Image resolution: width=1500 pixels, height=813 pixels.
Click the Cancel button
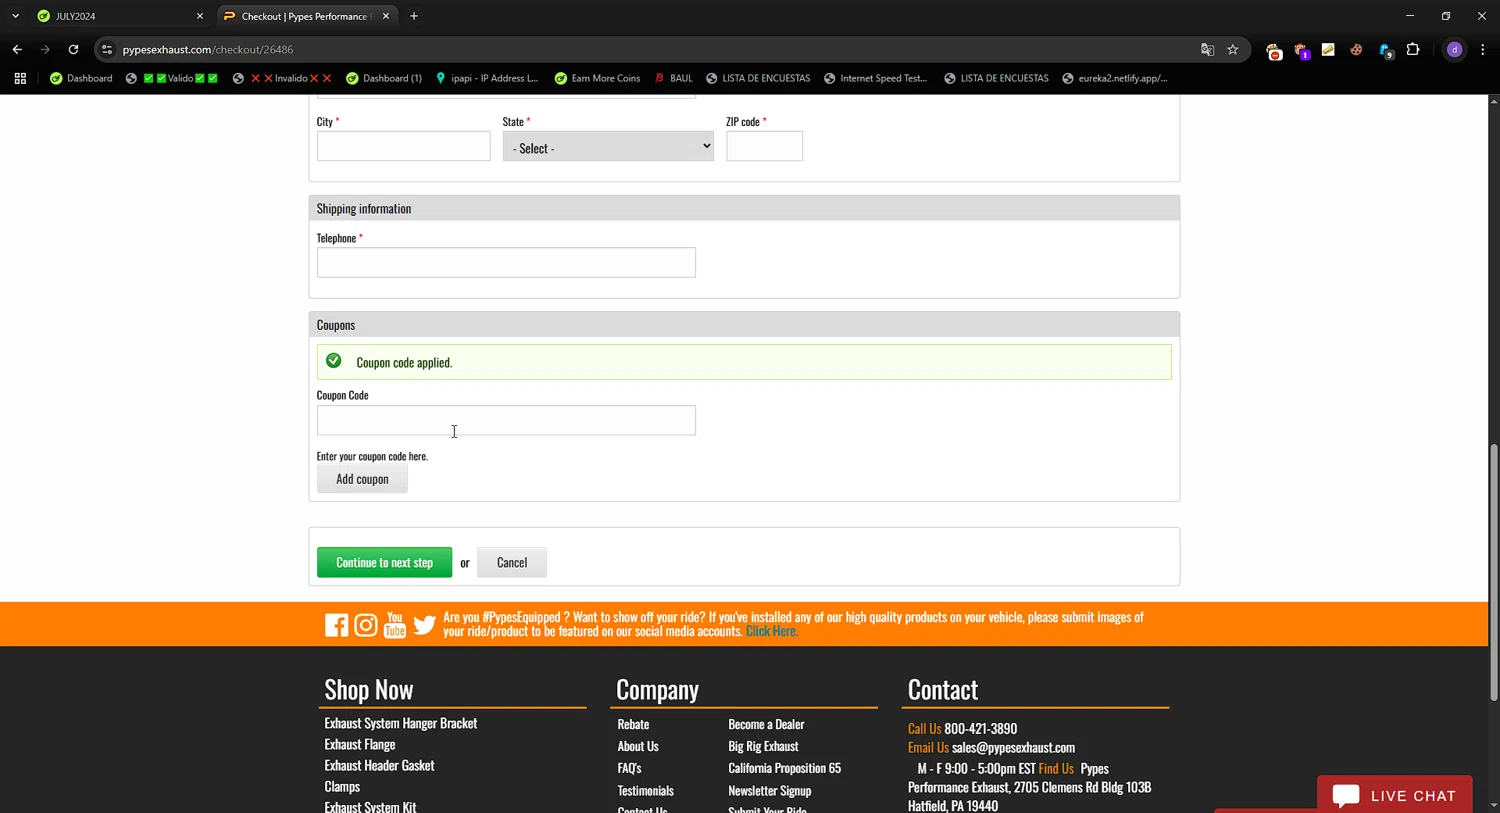coord(512,562)
